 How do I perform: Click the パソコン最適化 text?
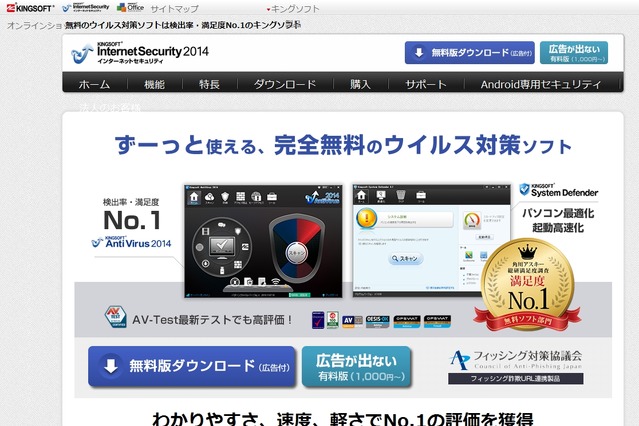coord(558,213)
